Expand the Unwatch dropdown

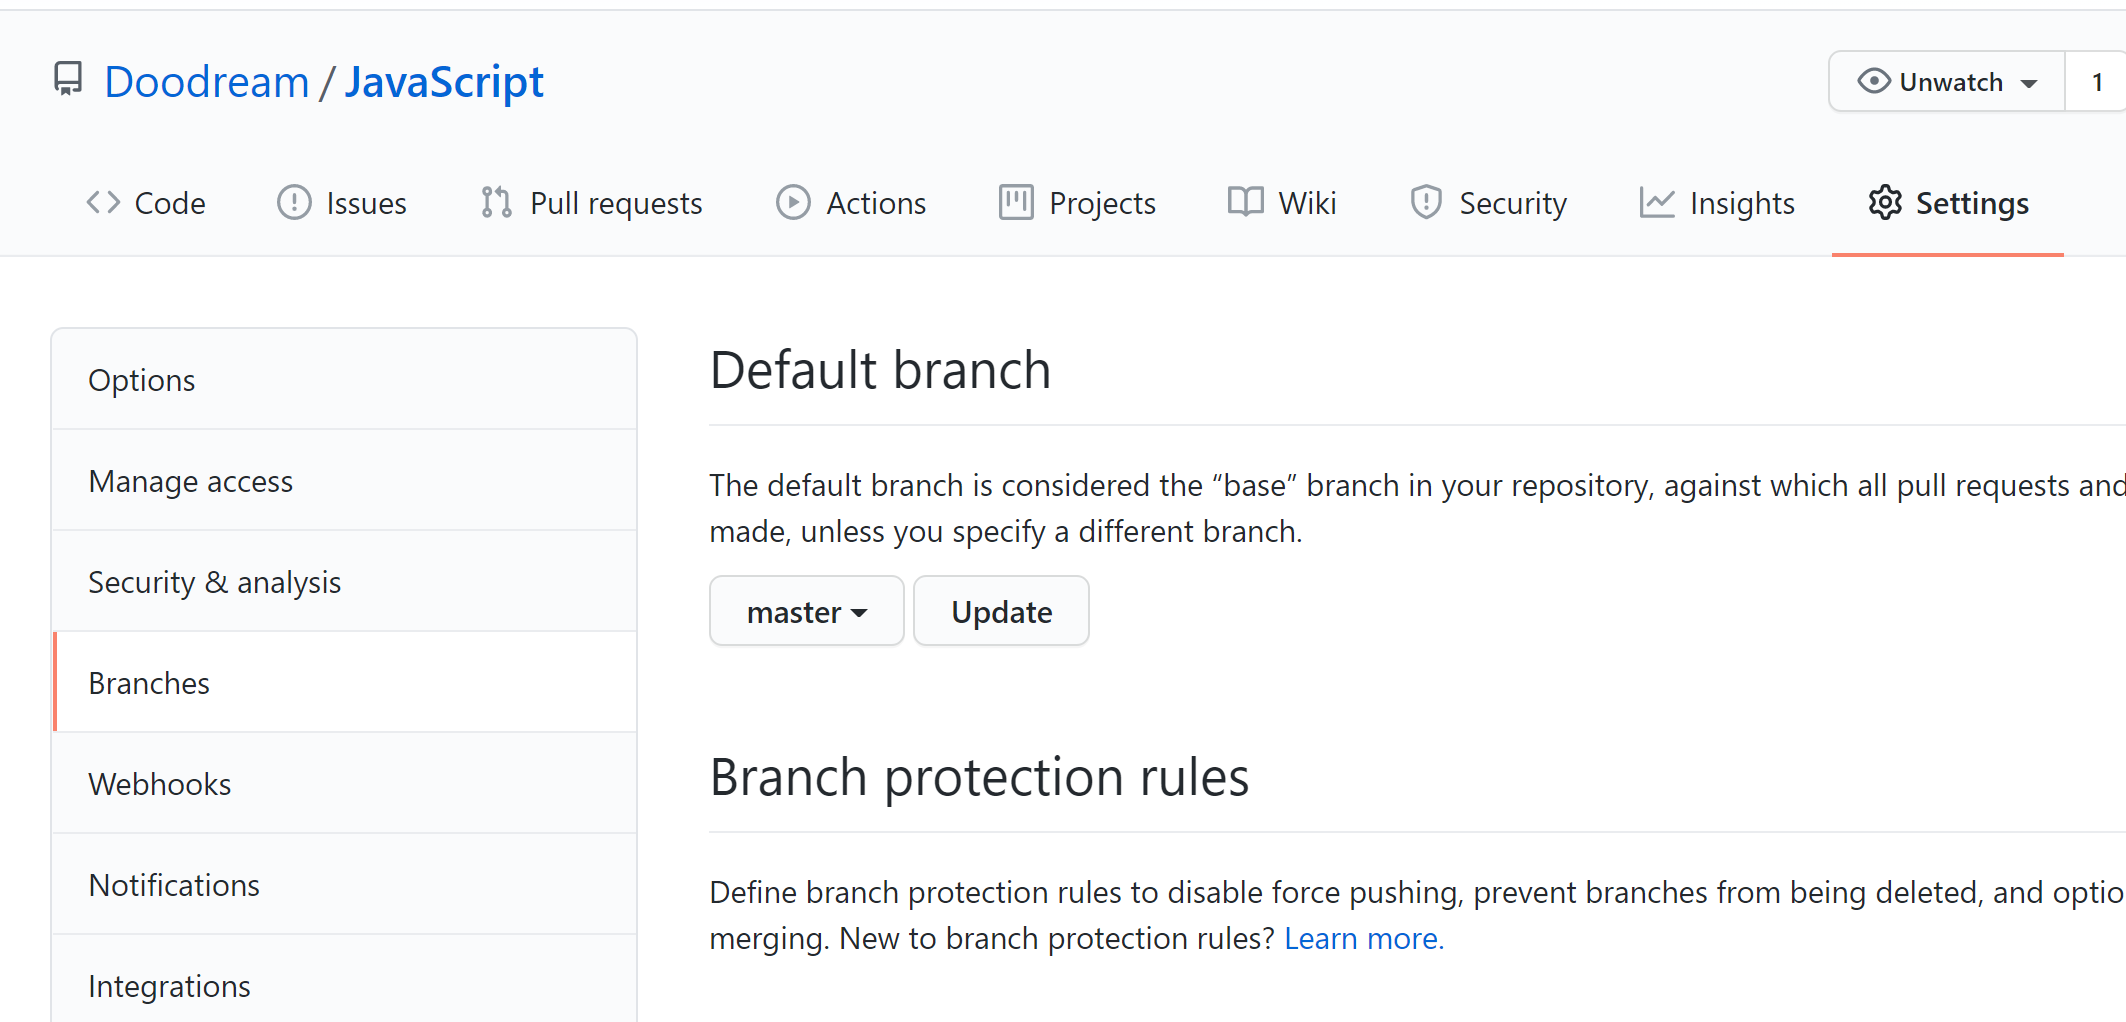[x=1947, y=81]
